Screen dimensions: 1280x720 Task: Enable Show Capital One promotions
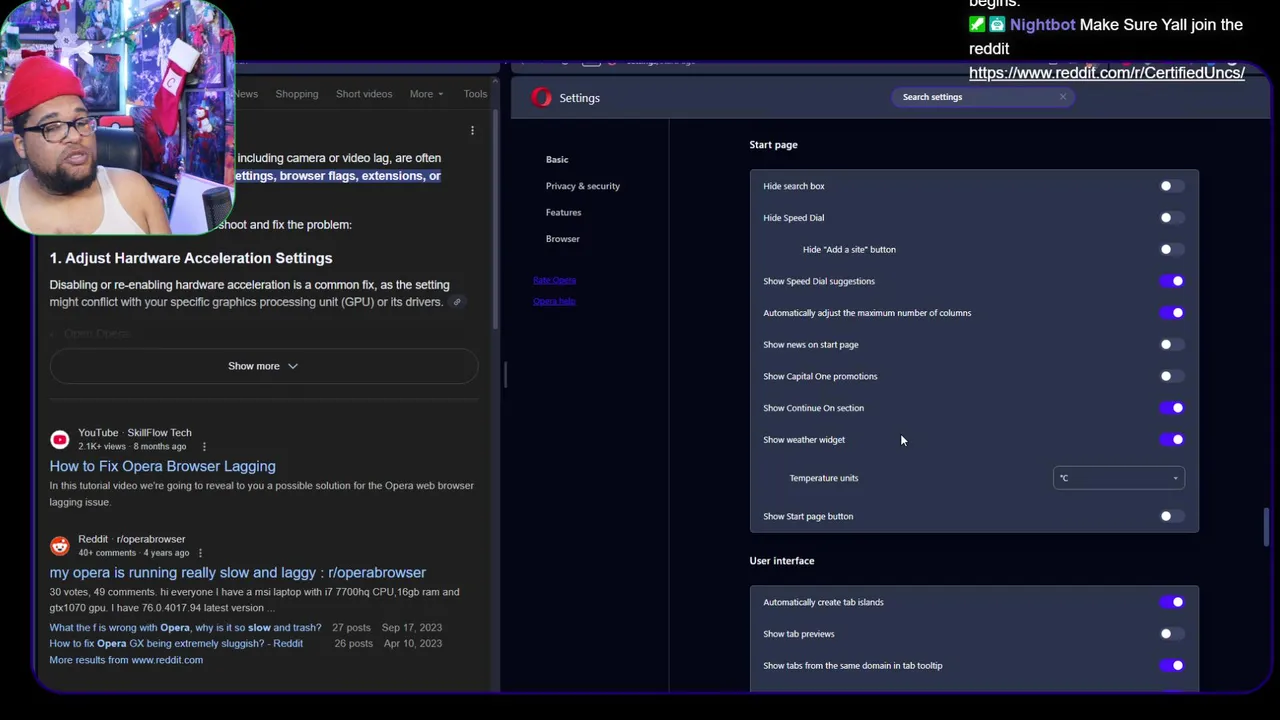1171,376
